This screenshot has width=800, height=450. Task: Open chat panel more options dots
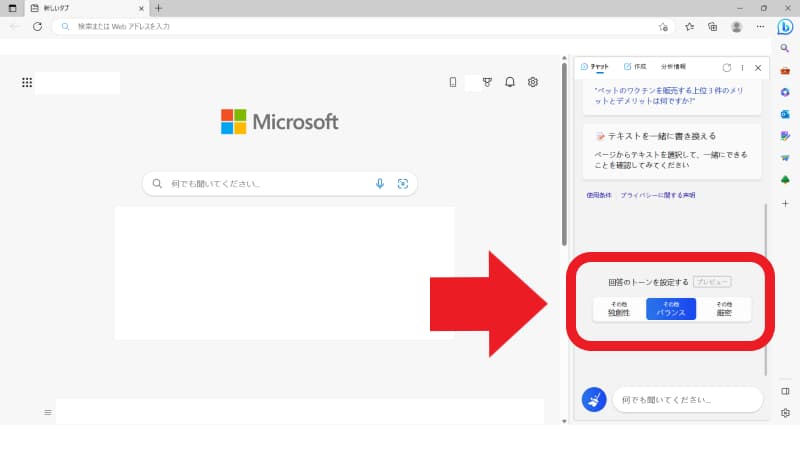pos(742,67)
